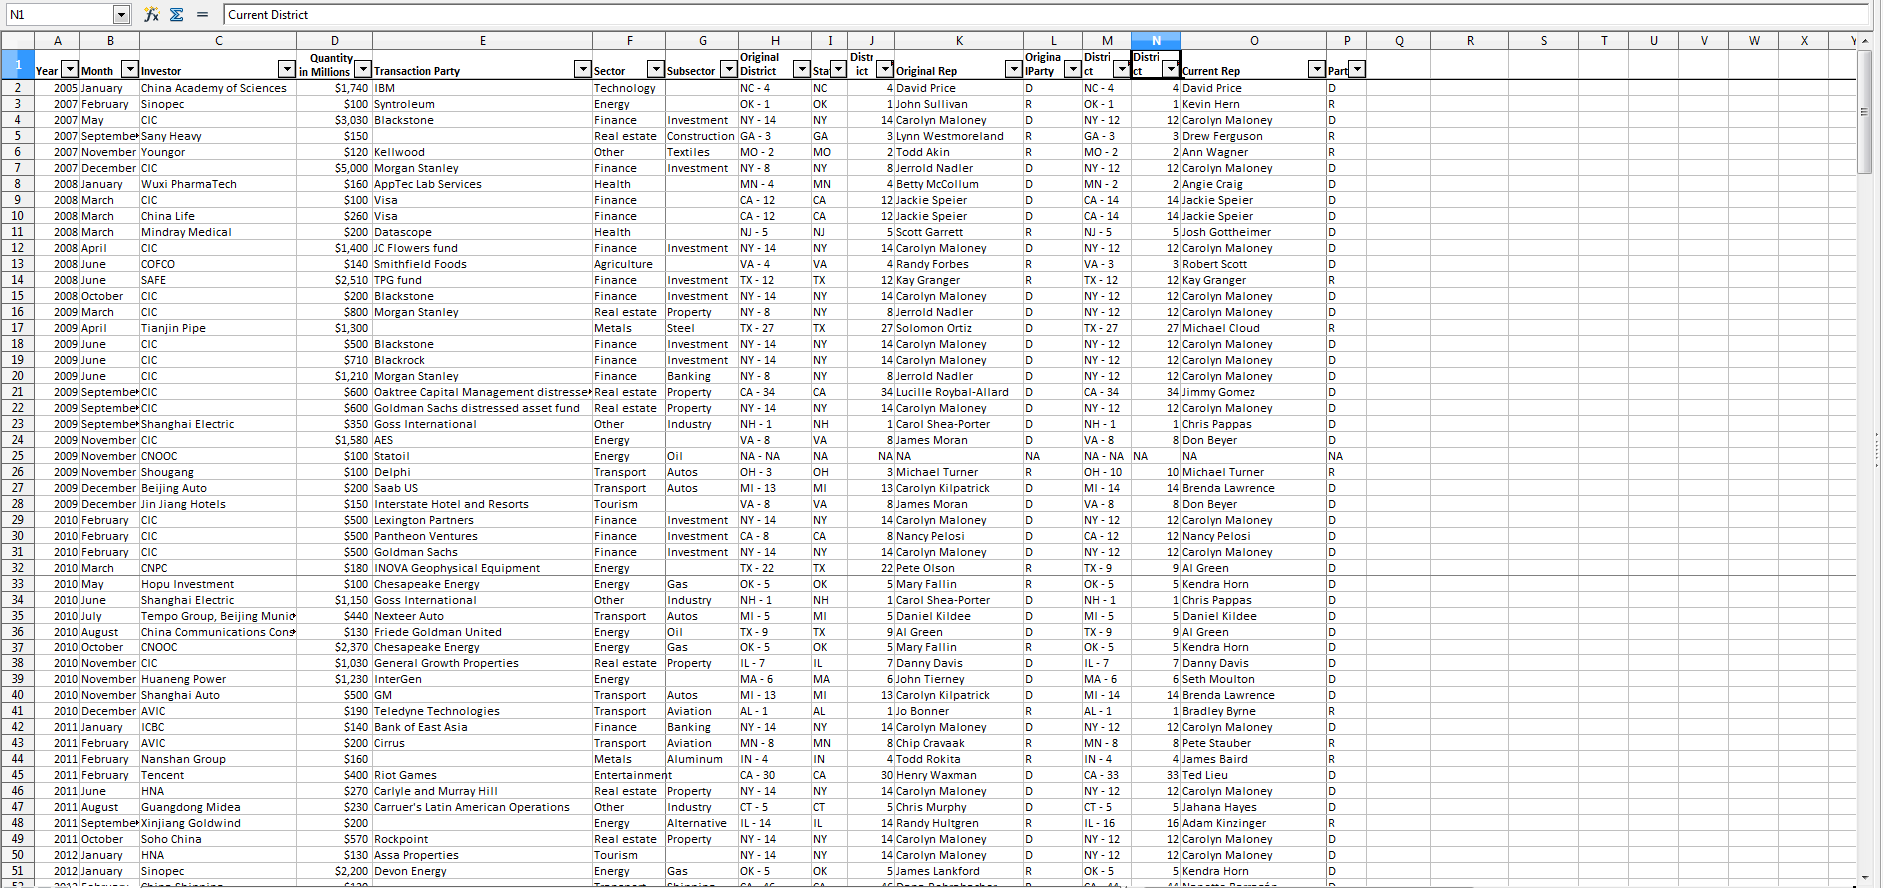This screenshot has width=1883, height=888.
Task: Click cell reading Bank of East Asia
Action: (482, 727)
